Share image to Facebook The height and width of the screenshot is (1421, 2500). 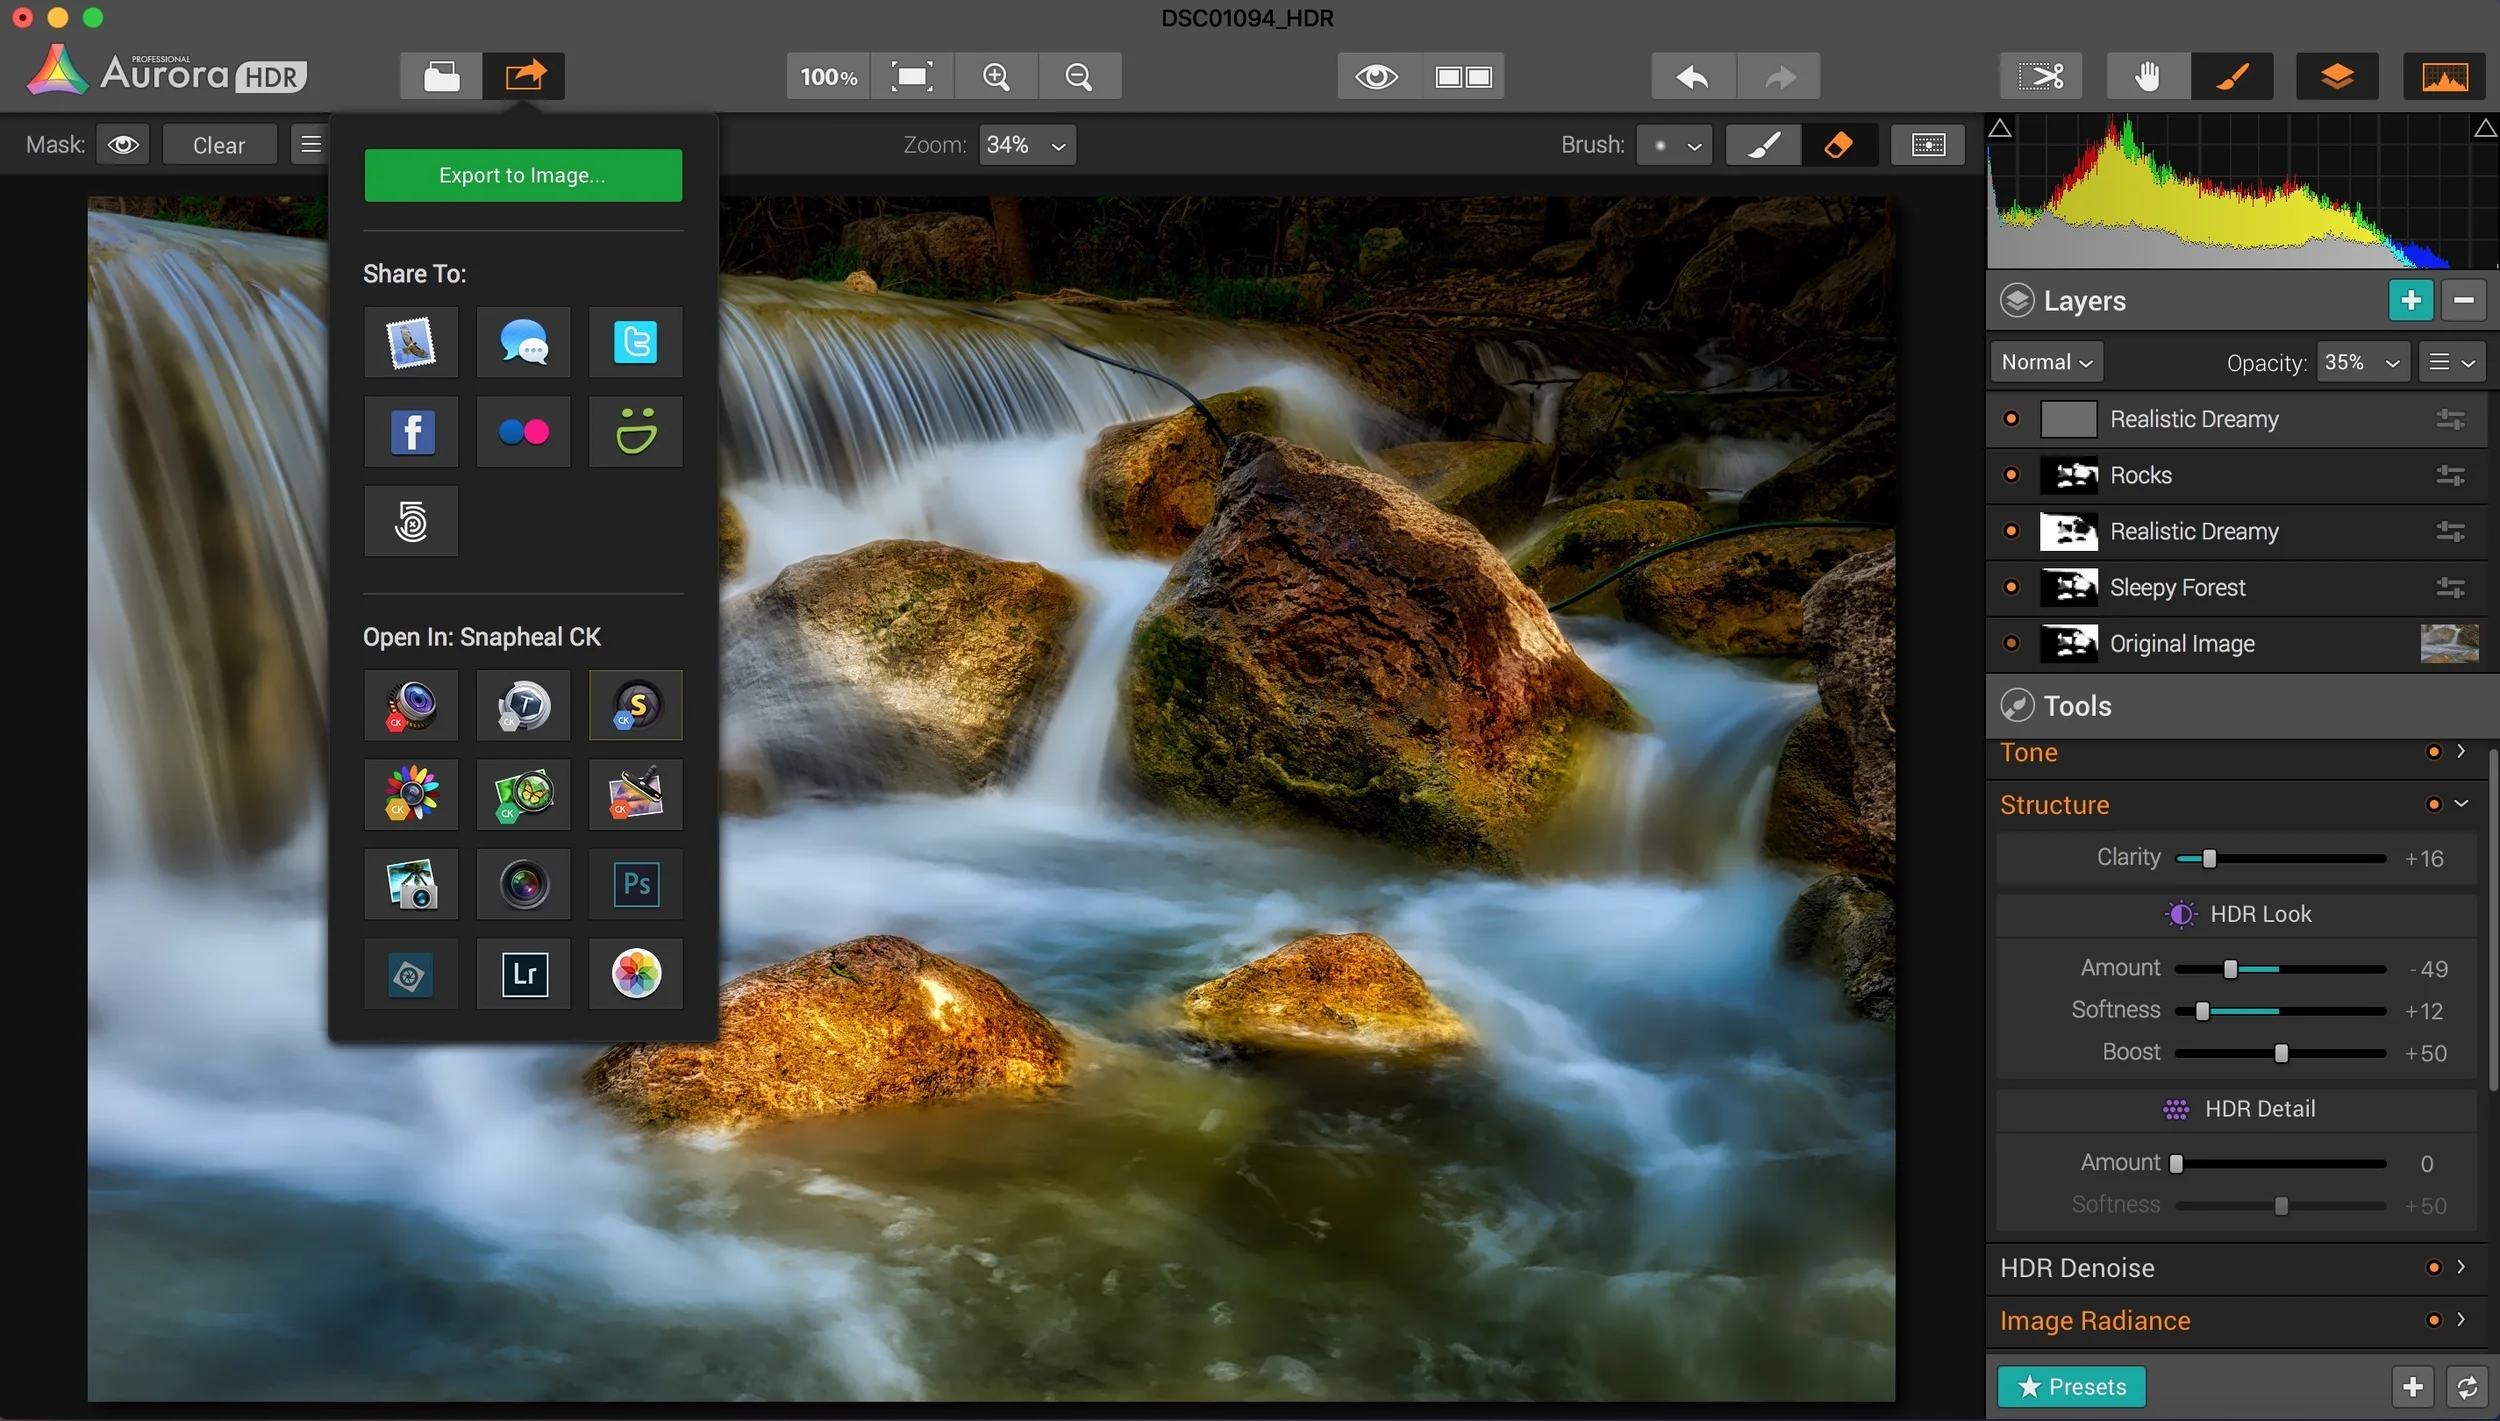click(411, 432)
